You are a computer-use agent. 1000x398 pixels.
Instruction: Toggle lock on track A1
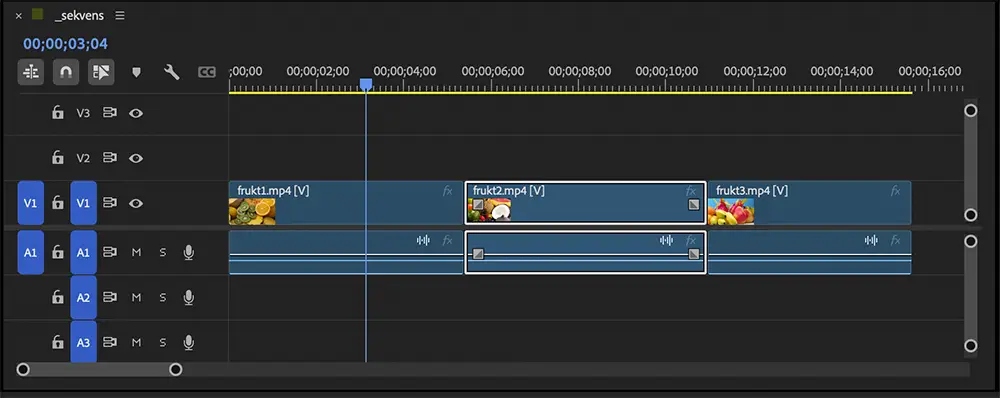(x=57, y=253)
